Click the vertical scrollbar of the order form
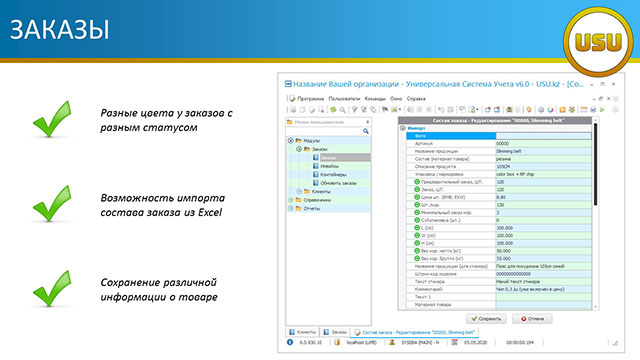This screenshot has width=640, height=360. 596,213
